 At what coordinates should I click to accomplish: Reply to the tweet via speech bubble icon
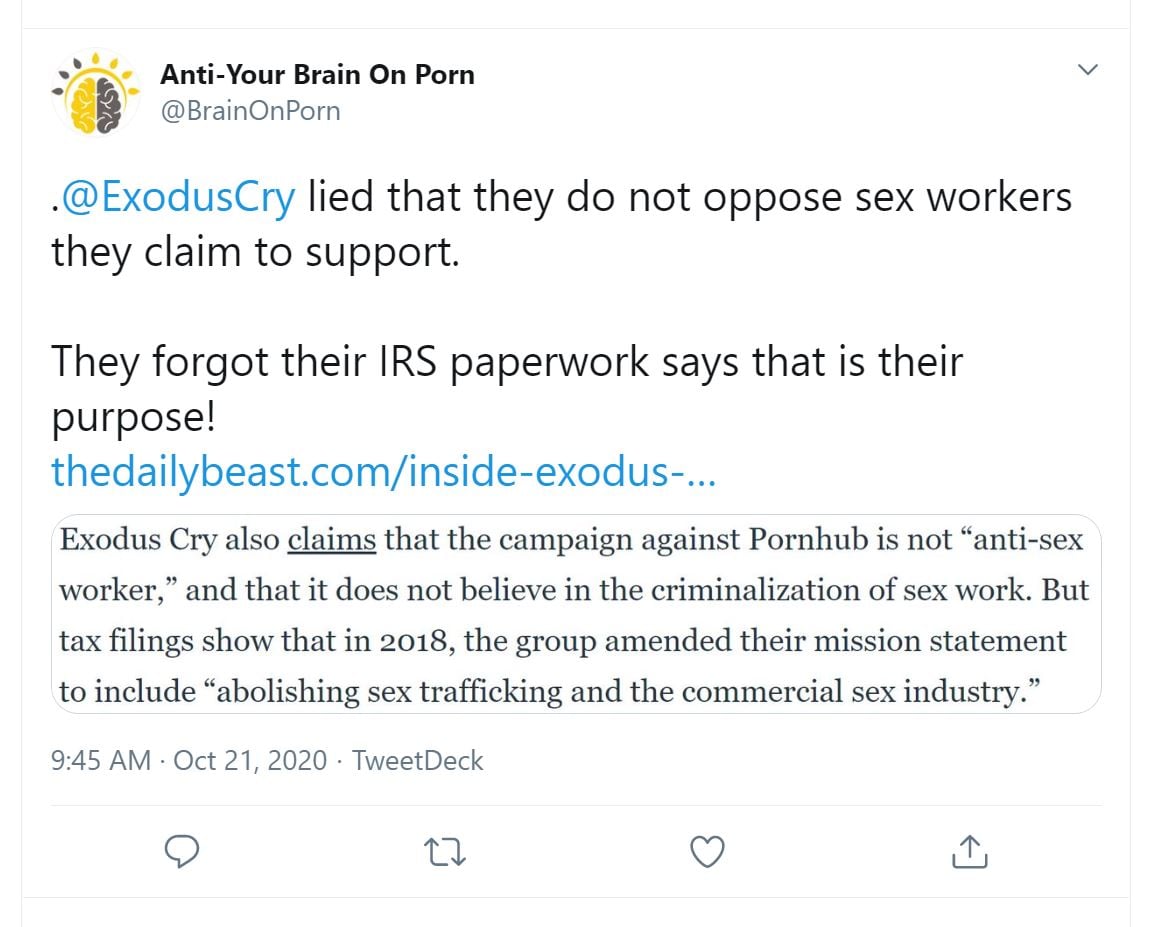click(181, 851)
